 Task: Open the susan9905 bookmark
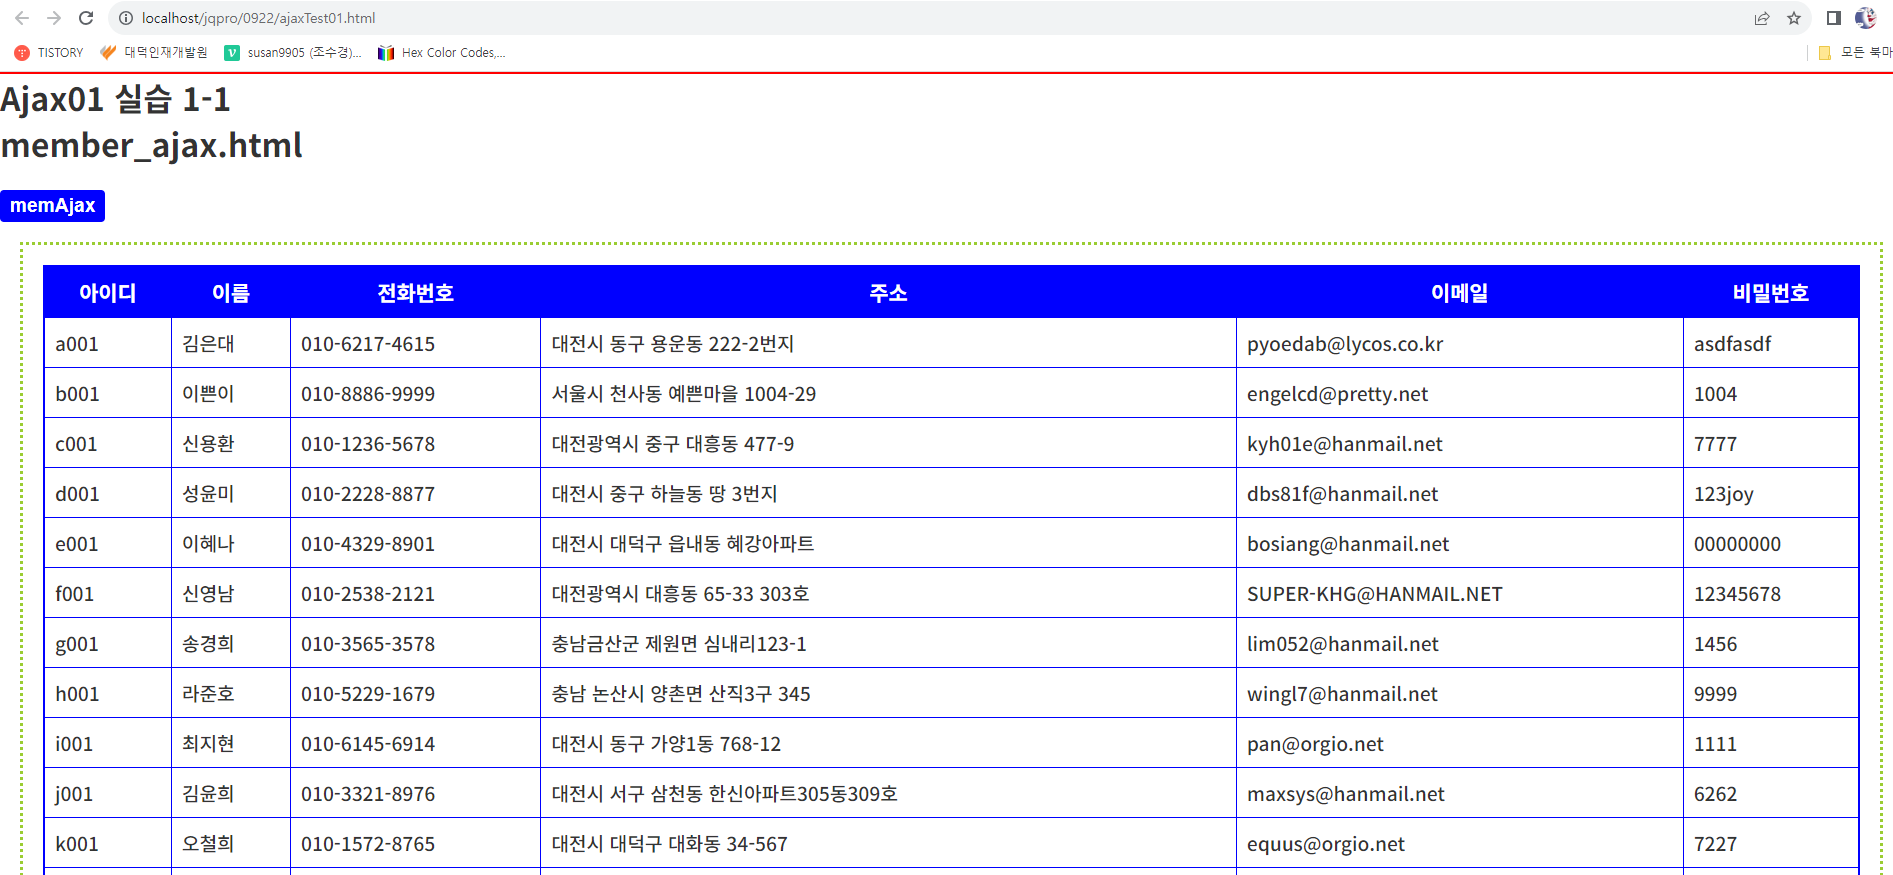pos(293,53)
